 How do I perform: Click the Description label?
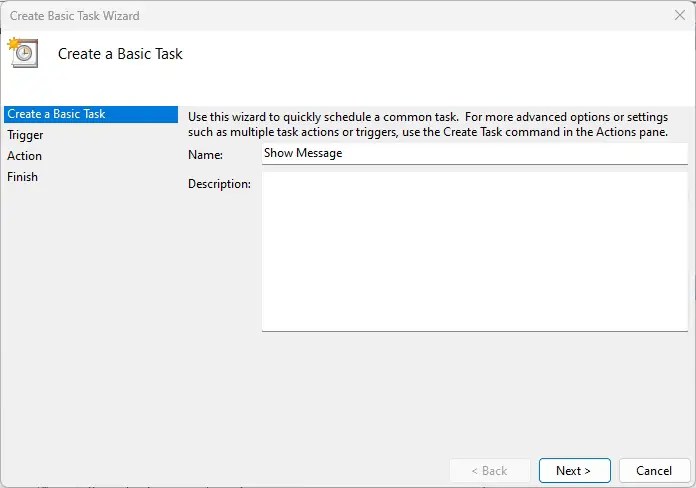pos(219,184)
